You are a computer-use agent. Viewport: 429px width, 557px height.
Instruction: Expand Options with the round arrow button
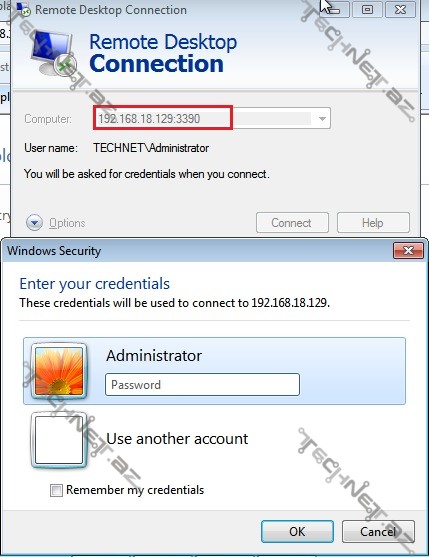[x=34, y=223]
